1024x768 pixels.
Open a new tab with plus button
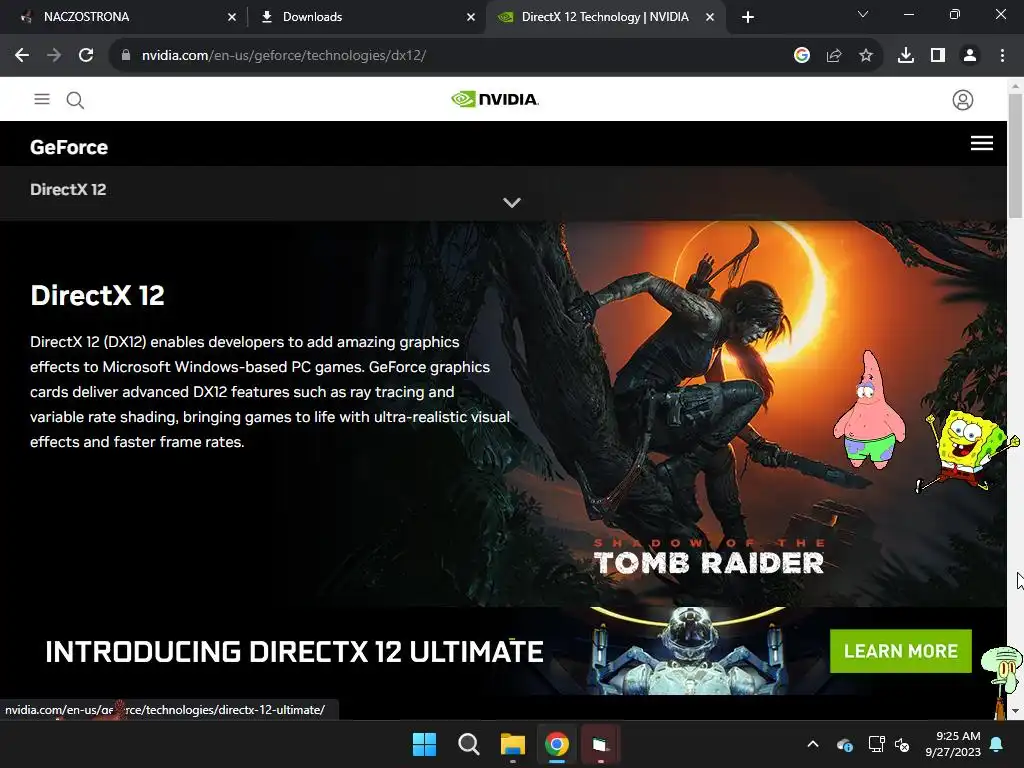coord(748,17)
